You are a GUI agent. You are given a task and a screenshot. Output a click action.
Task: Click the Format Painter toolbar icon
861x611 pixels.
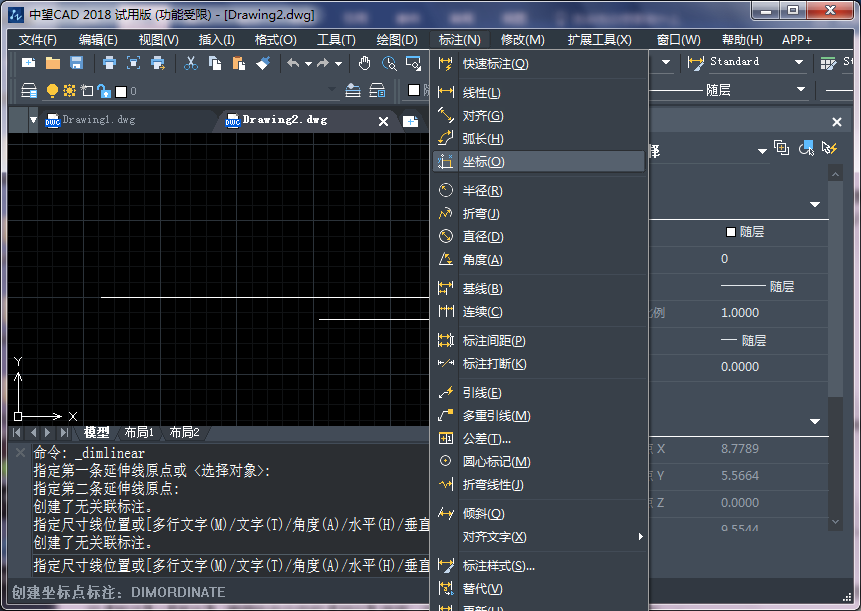[x=263, y=62]
